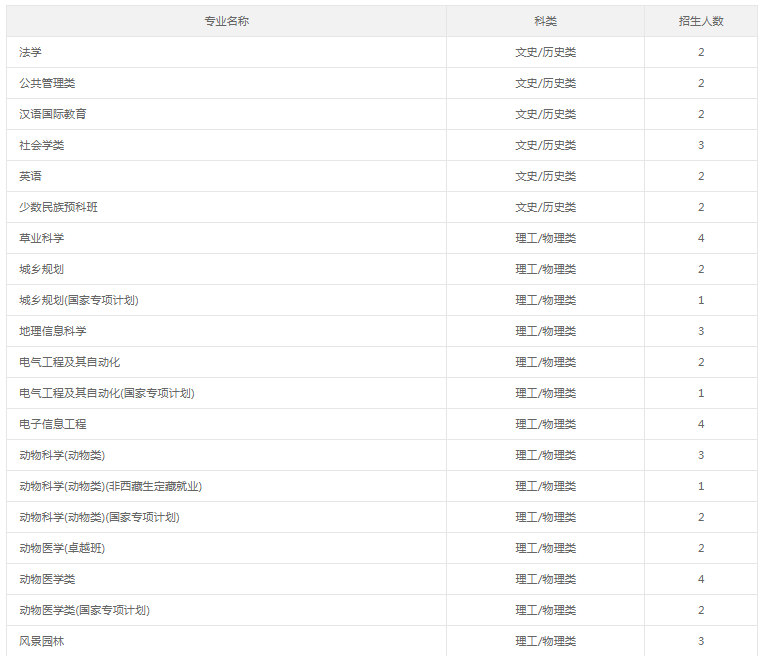The image size is (764, 656).
Task: Click 理工/物理类 in the 地理信息科学 row
Action: click(x=546, y=331)
